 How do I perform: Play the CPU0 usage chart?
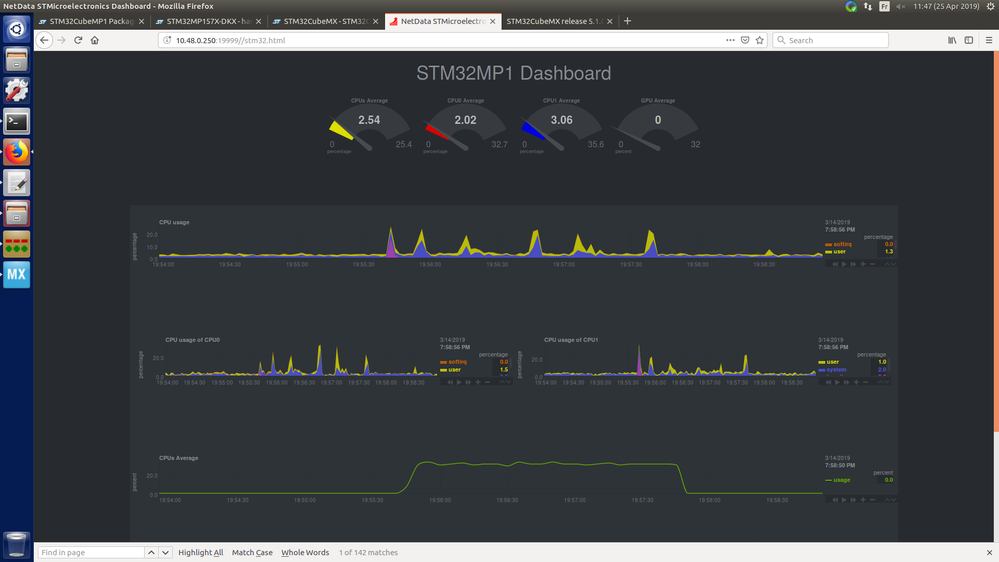pyautogui.click(x=459, y=382)
